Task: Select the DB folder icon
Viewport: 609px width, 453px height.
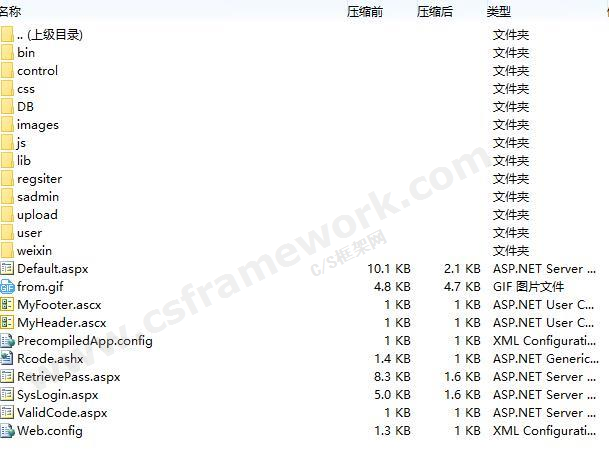Action: coord(7,106)
